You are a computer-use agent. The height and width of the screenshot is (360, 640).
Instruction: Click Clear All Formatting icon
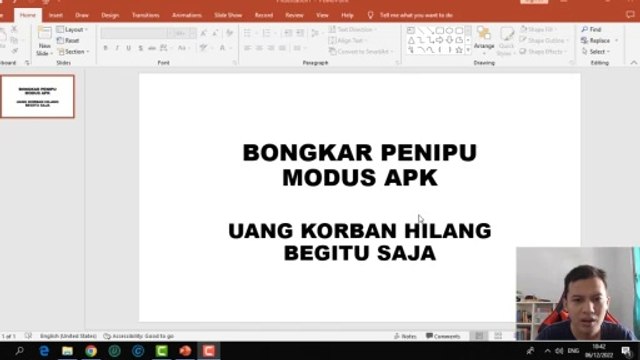click(230, 33)
